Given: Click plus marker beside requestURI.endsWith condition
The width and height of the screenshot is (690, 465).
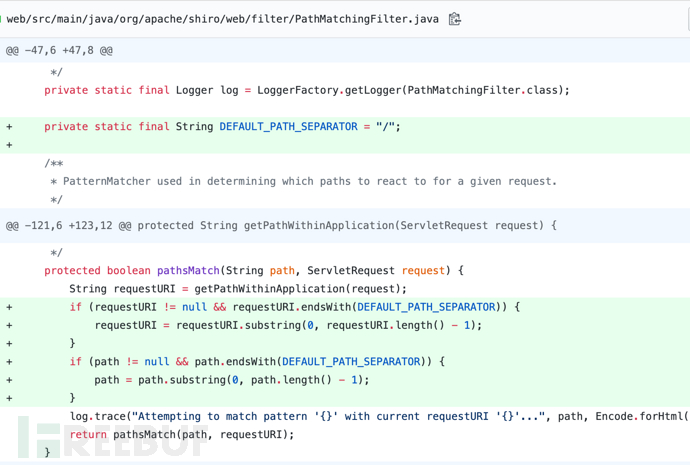Looking at the screenshot, I should click(x=9, y=307).
